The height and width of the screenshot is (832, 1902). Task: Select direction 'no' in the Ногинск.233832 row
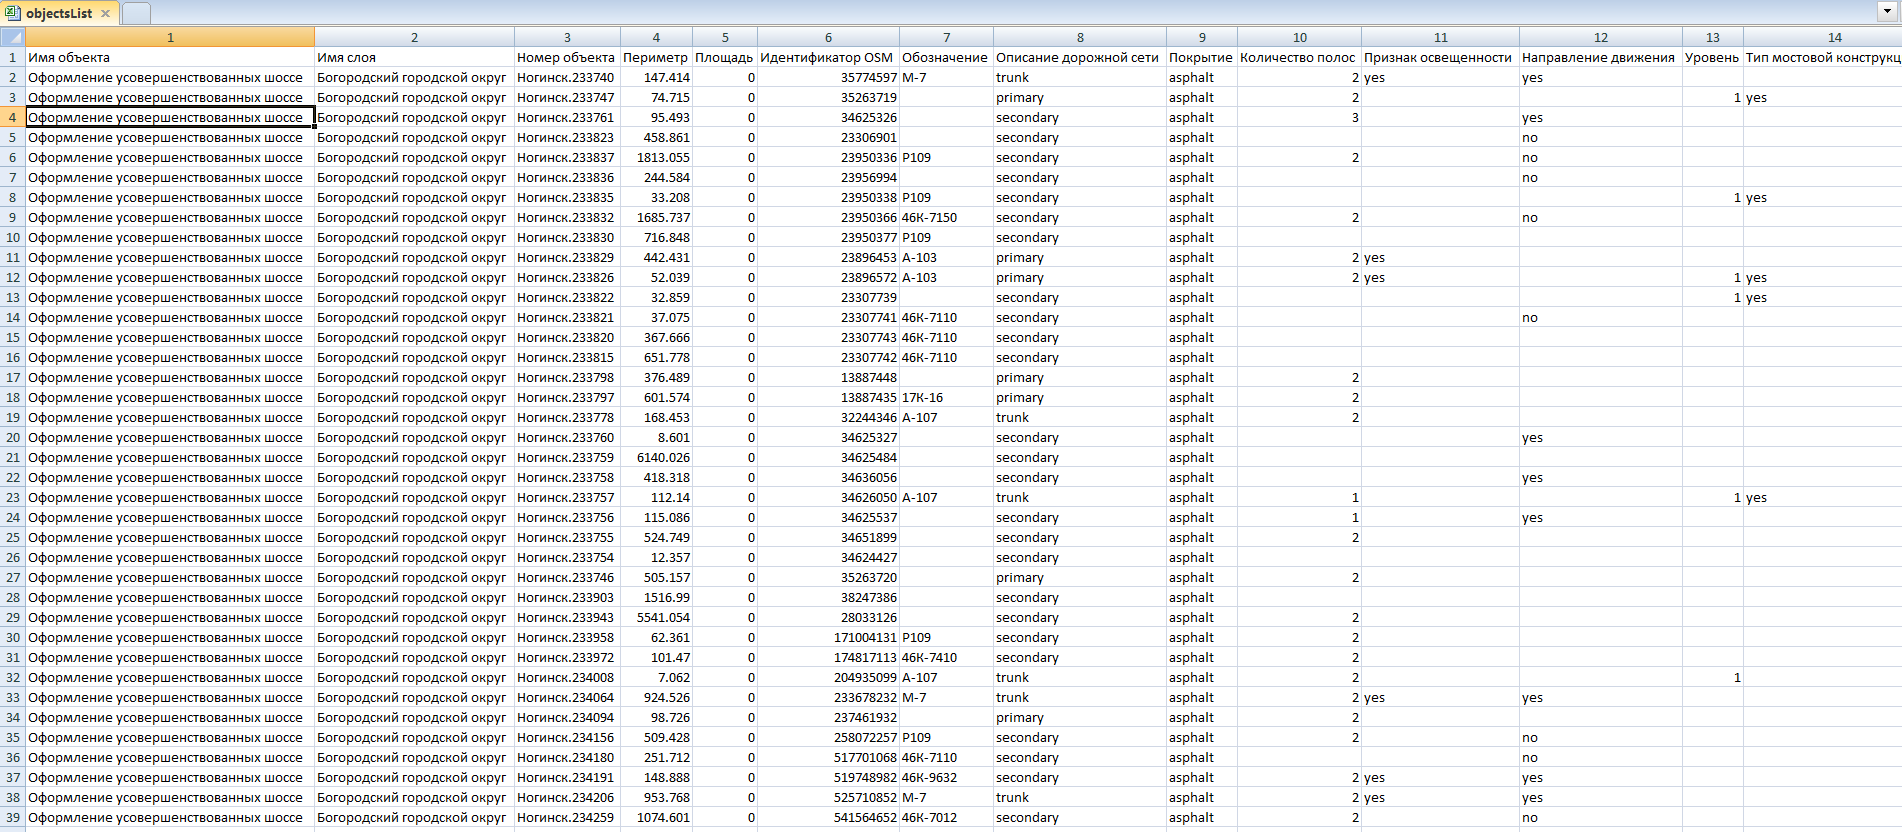tap(1600, 217)
